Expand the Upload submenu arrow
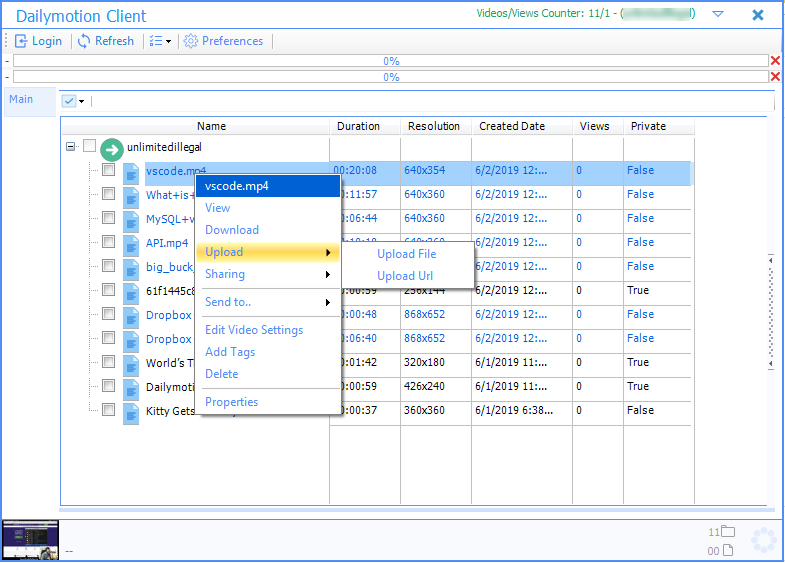 (328, 253)
